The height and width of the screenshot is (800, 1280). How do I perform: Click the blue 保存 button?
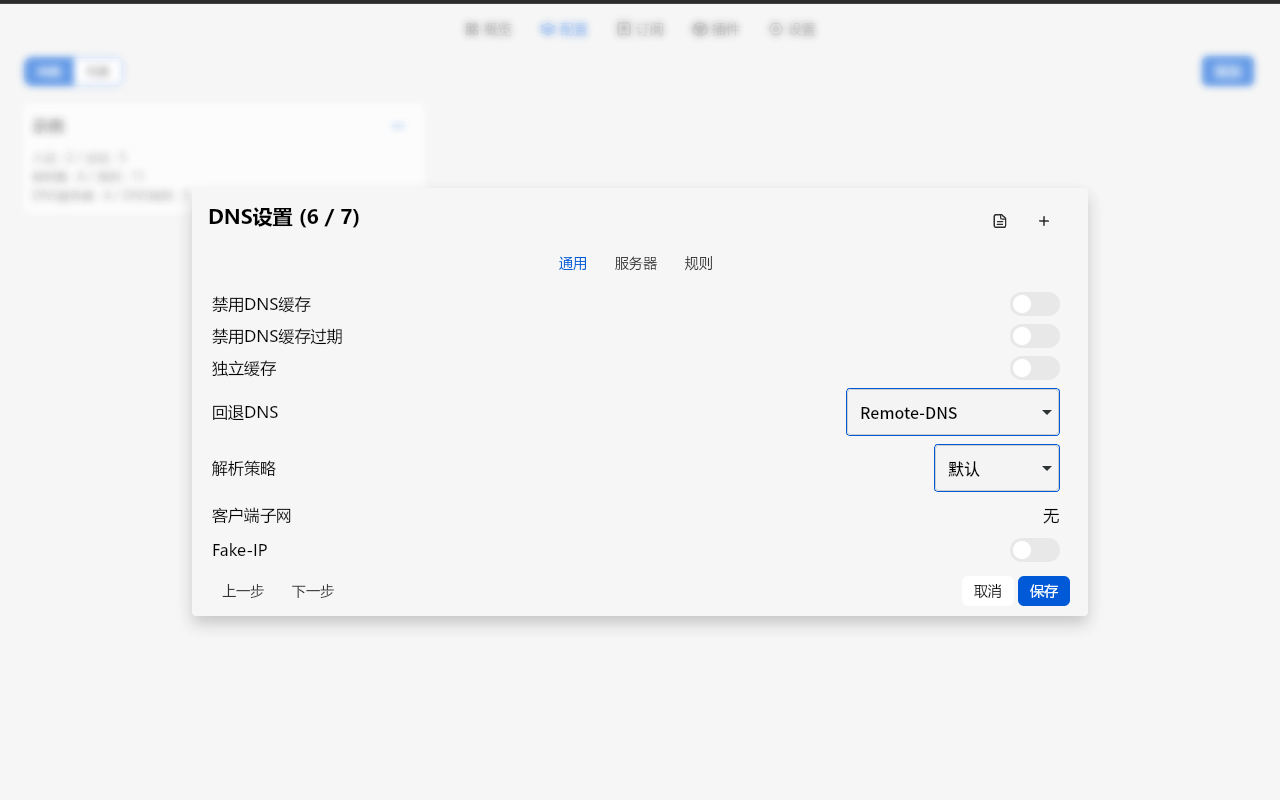pos(1044,591)
